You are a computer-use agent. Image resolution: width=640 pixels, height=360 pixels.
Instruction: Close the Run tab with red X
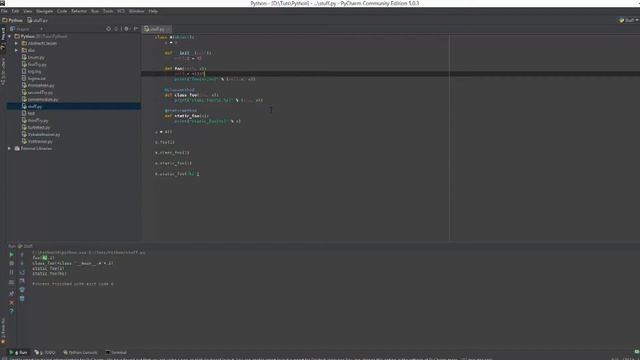(11, 302)
